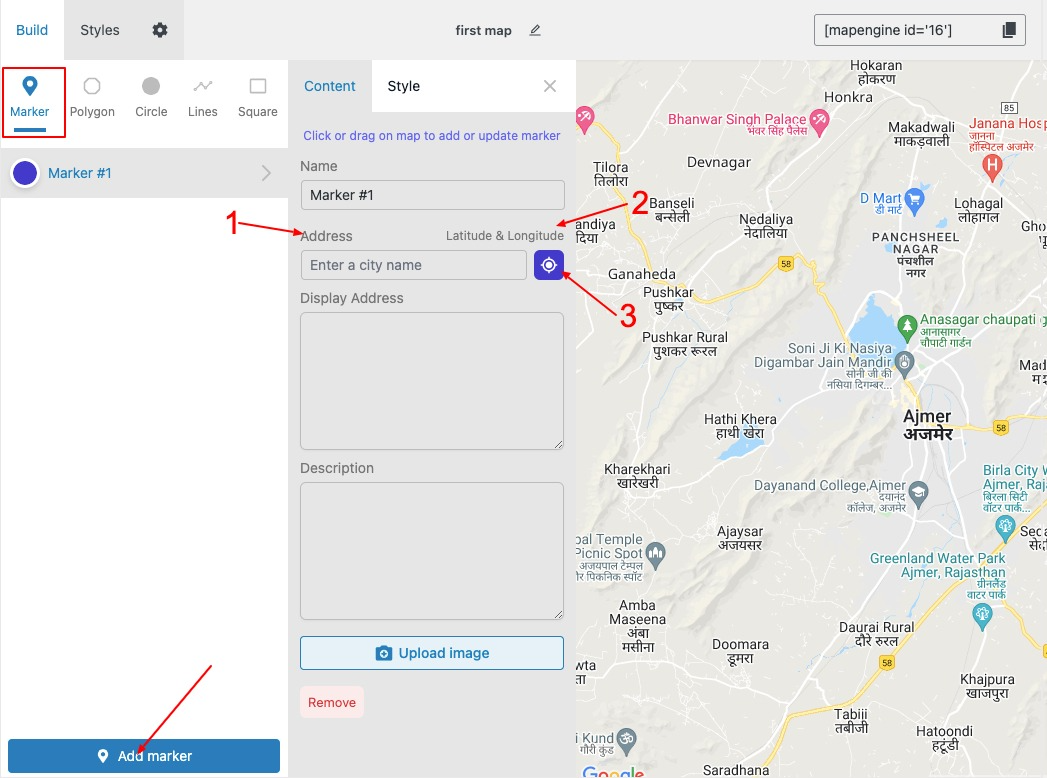Switch to Latitude & Longitude input
1047x778 pixels.
coord(505,236)
